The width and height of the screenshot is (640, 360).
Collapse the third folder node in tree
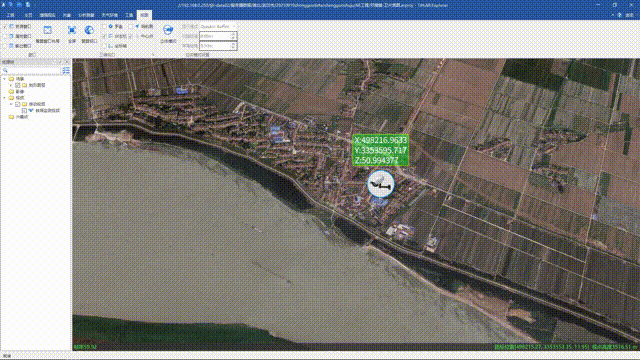[4, 98]
